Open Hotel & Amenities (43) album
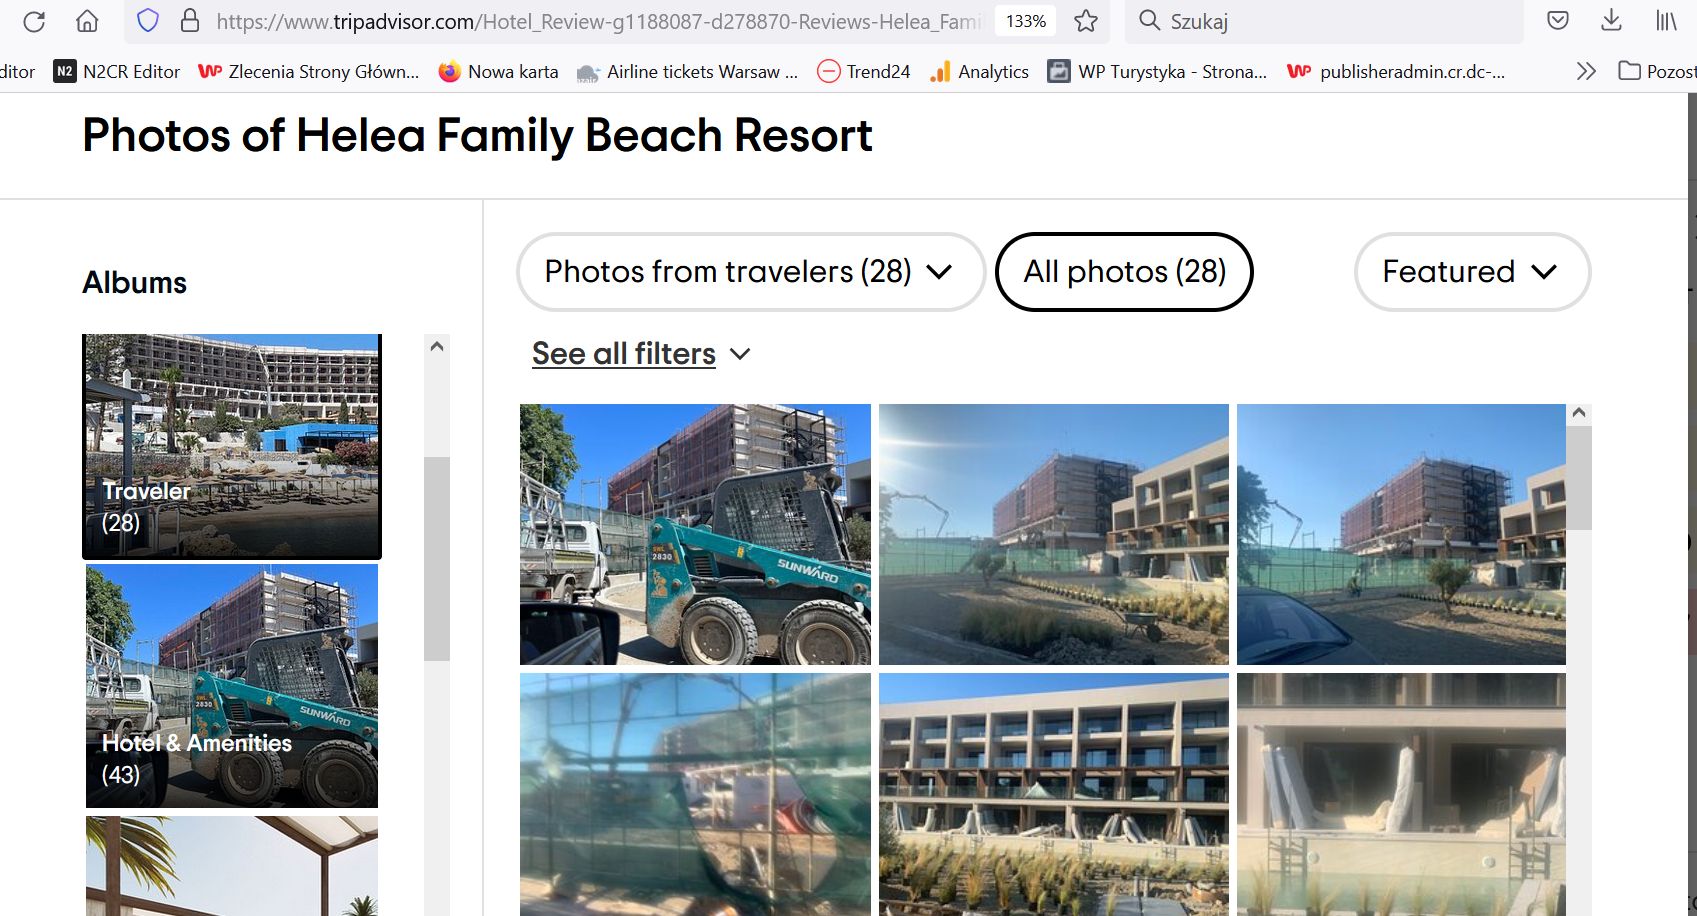The image size is (1697, 916). (x=232, y=686)
